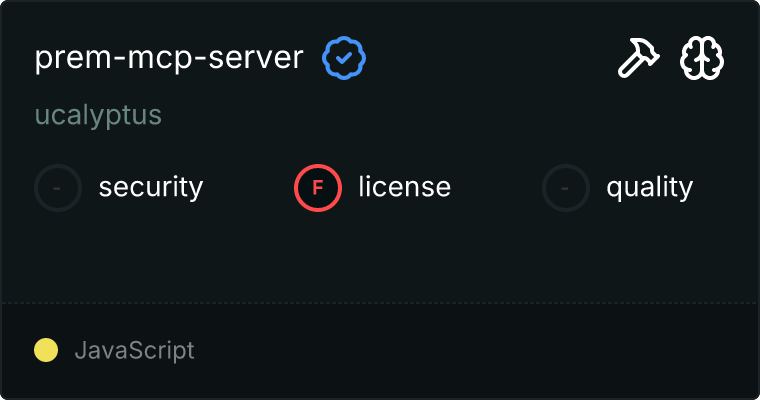This screenshot has width=760, height=400.
Task: Click the dashed divider above the footer
Action: pos(380,302)
